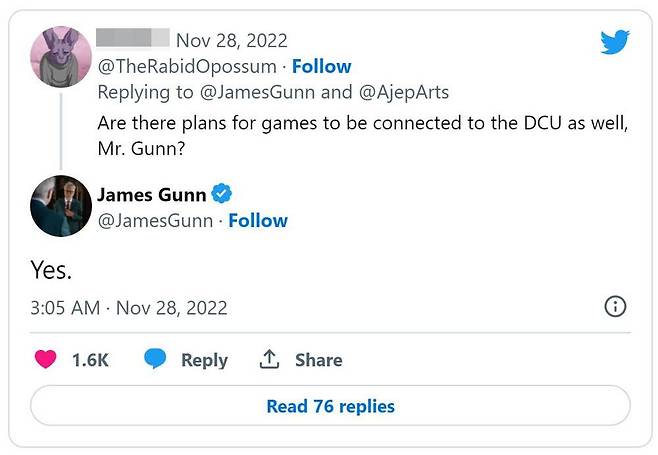Viewport: 658px width, 455px height.
Task: Click the Read 76 replies button
Action: point(330,406)
